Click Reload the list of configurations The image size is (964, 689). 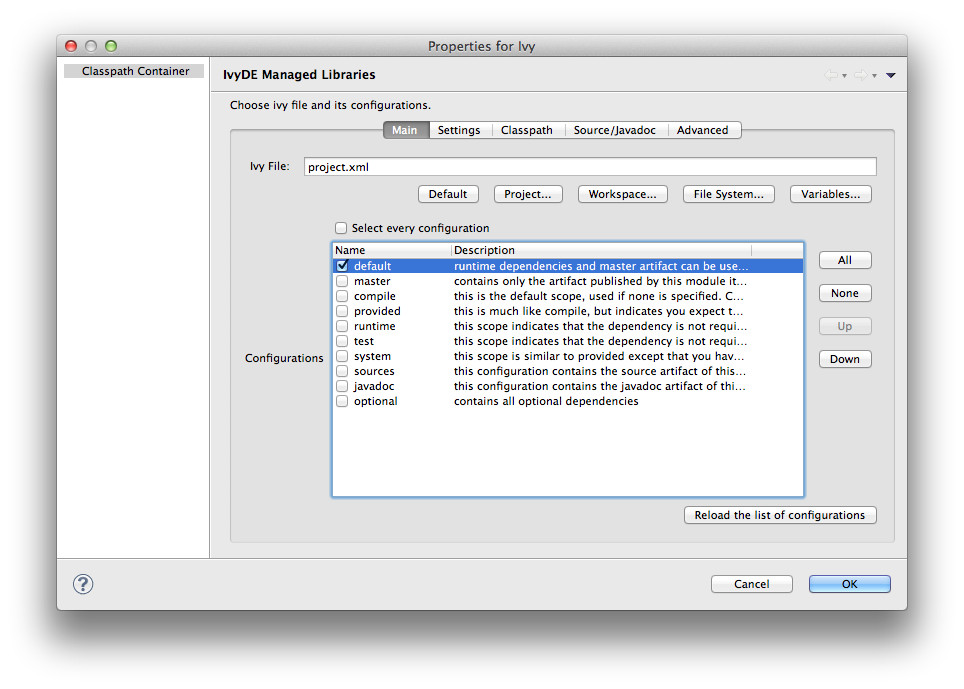[779, 515]
